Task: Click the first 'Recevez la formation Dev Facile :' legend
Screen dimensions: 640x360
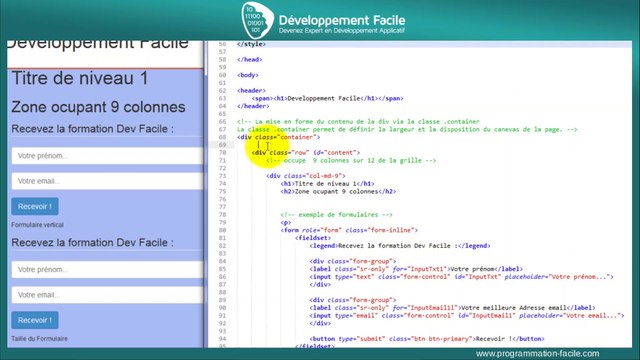Action: [92, 129]
